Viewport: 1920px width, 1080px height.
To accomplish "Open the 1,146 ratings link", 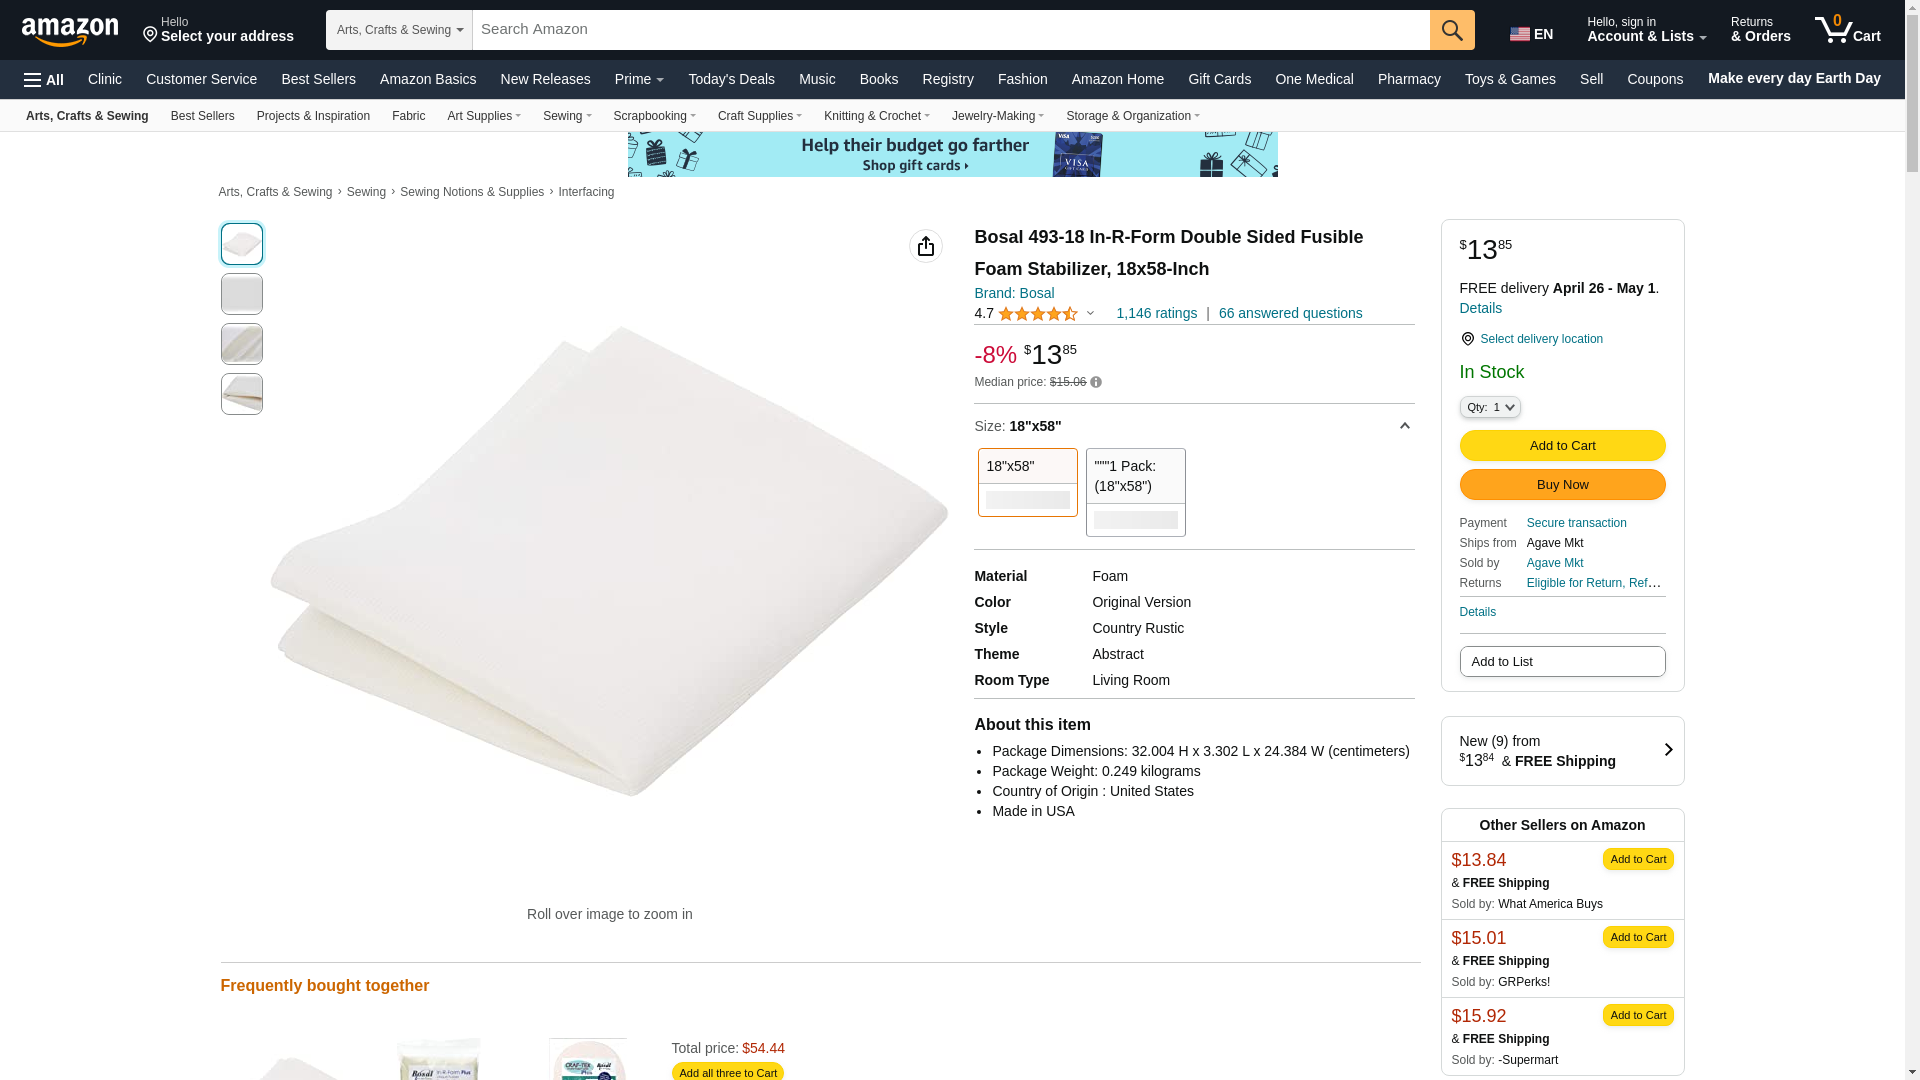I will tap(1157, 314).
